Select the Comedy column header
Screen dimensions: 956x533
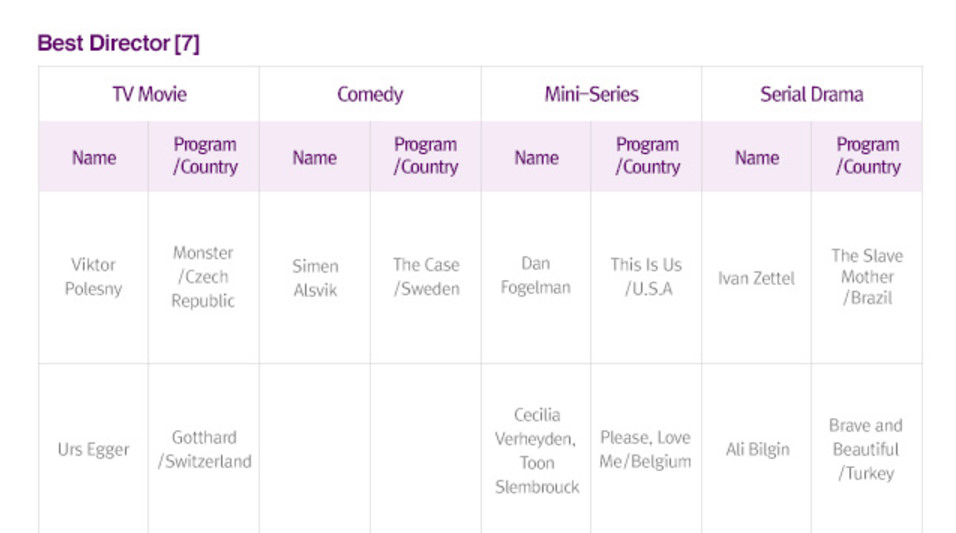point(370,95)
